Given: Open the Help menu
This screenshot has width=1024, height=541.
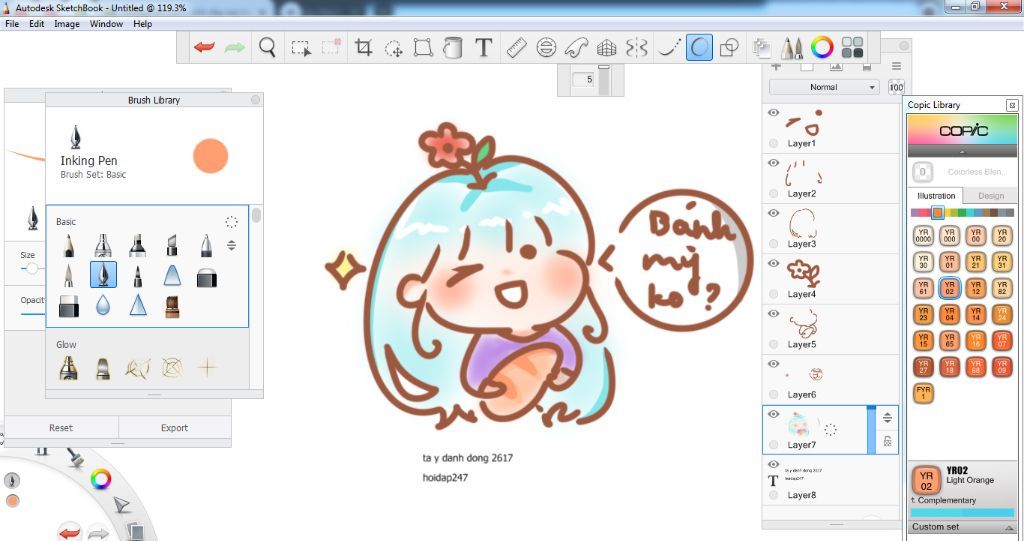Looking at the screenshot, I should pyautogui.click(x=142, y=24).
